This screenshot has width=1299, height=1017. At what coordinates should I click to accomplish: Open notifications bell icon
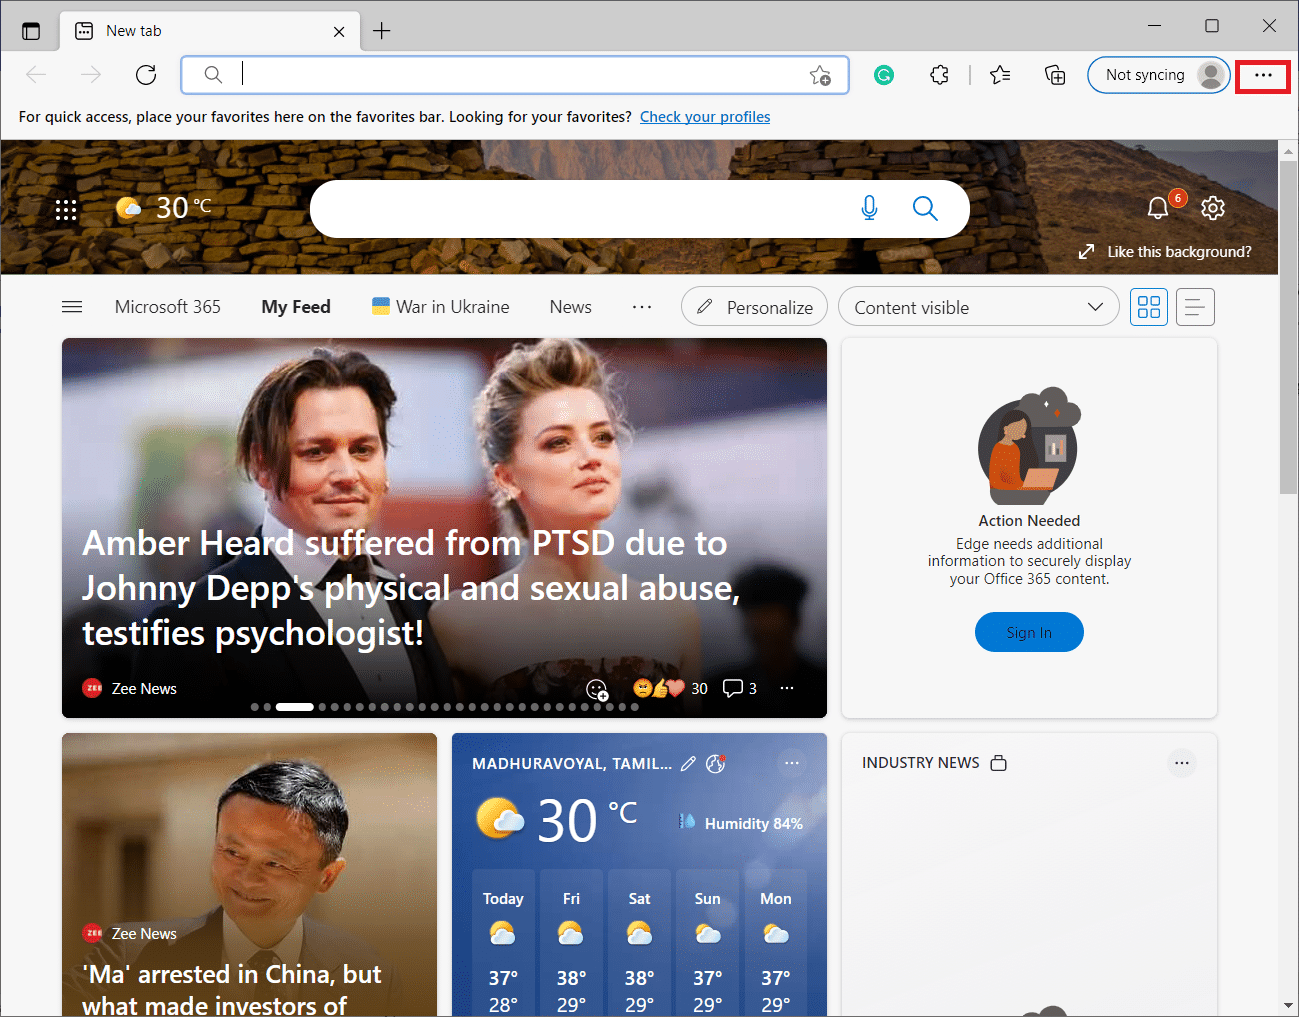(1158, 208)
